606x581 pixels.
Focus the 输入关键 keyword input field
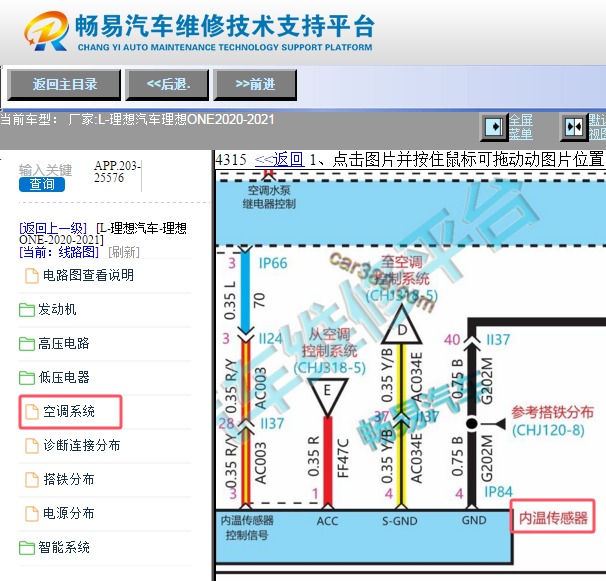coord(45,170)
